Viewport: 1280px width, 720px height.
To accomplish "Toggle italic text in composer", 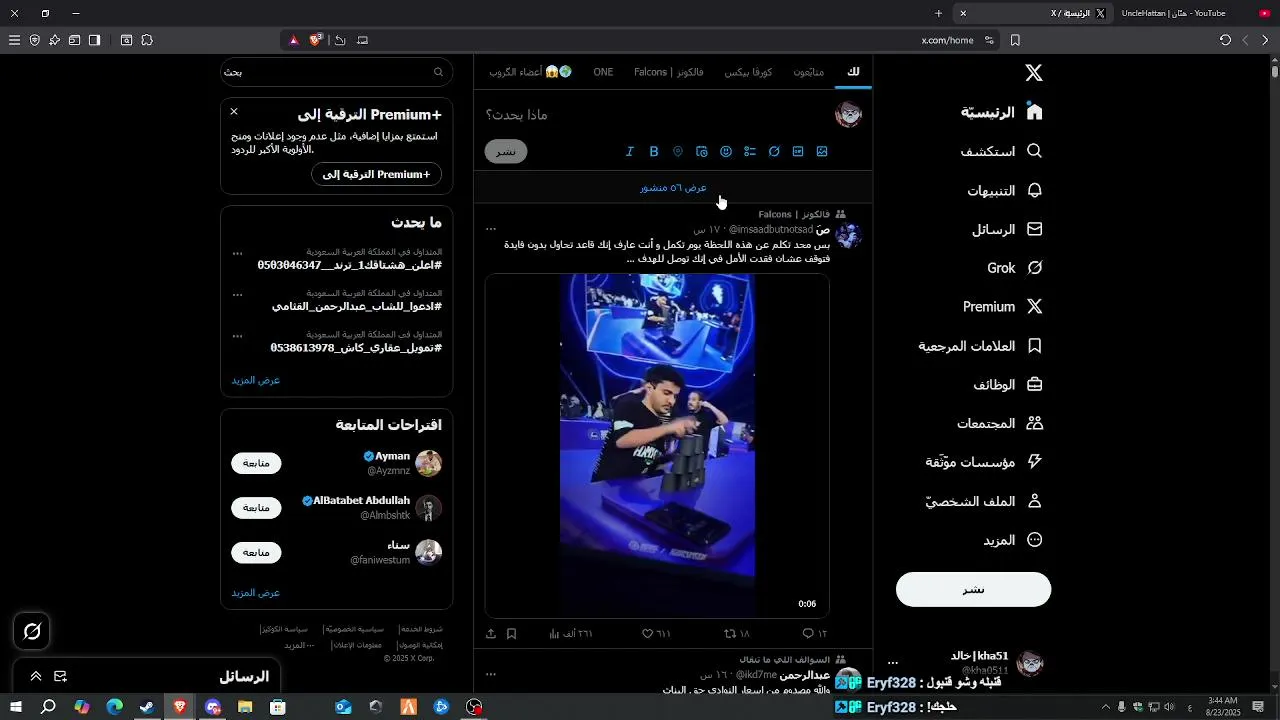I will click(630, 152).
